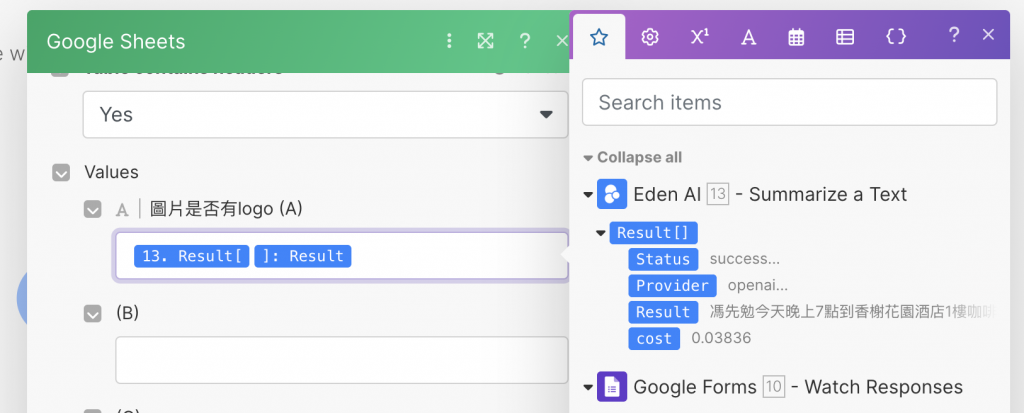Toggle the Values checkbox
Image resolution: width=1024 pixels, height=413 pixels.
tap(61, 173)
